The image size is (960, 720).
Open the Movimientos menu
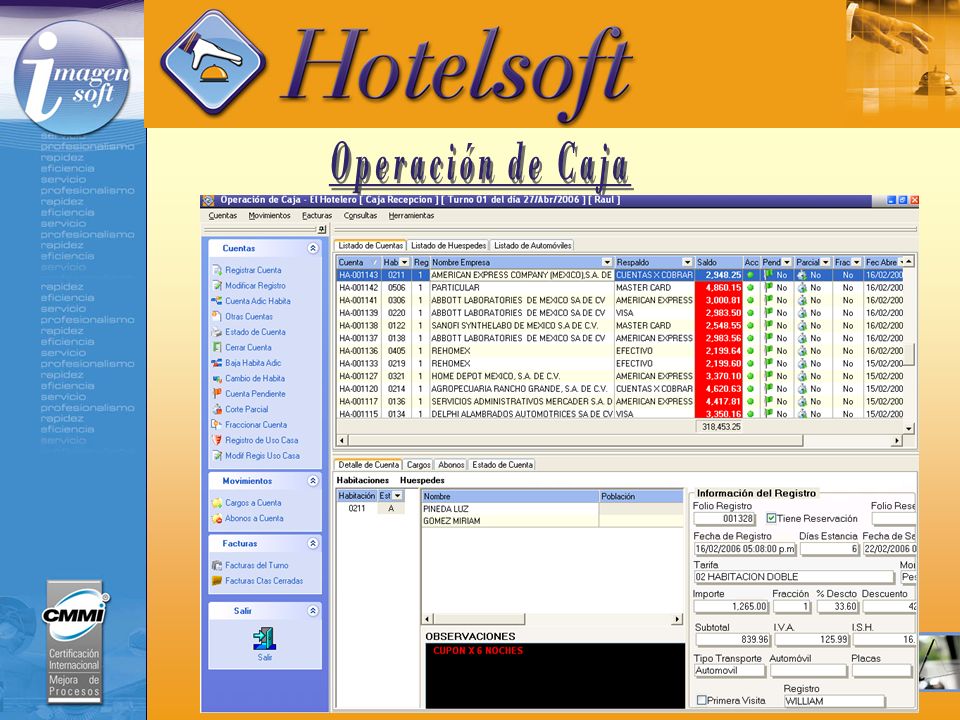pos(269,216)
